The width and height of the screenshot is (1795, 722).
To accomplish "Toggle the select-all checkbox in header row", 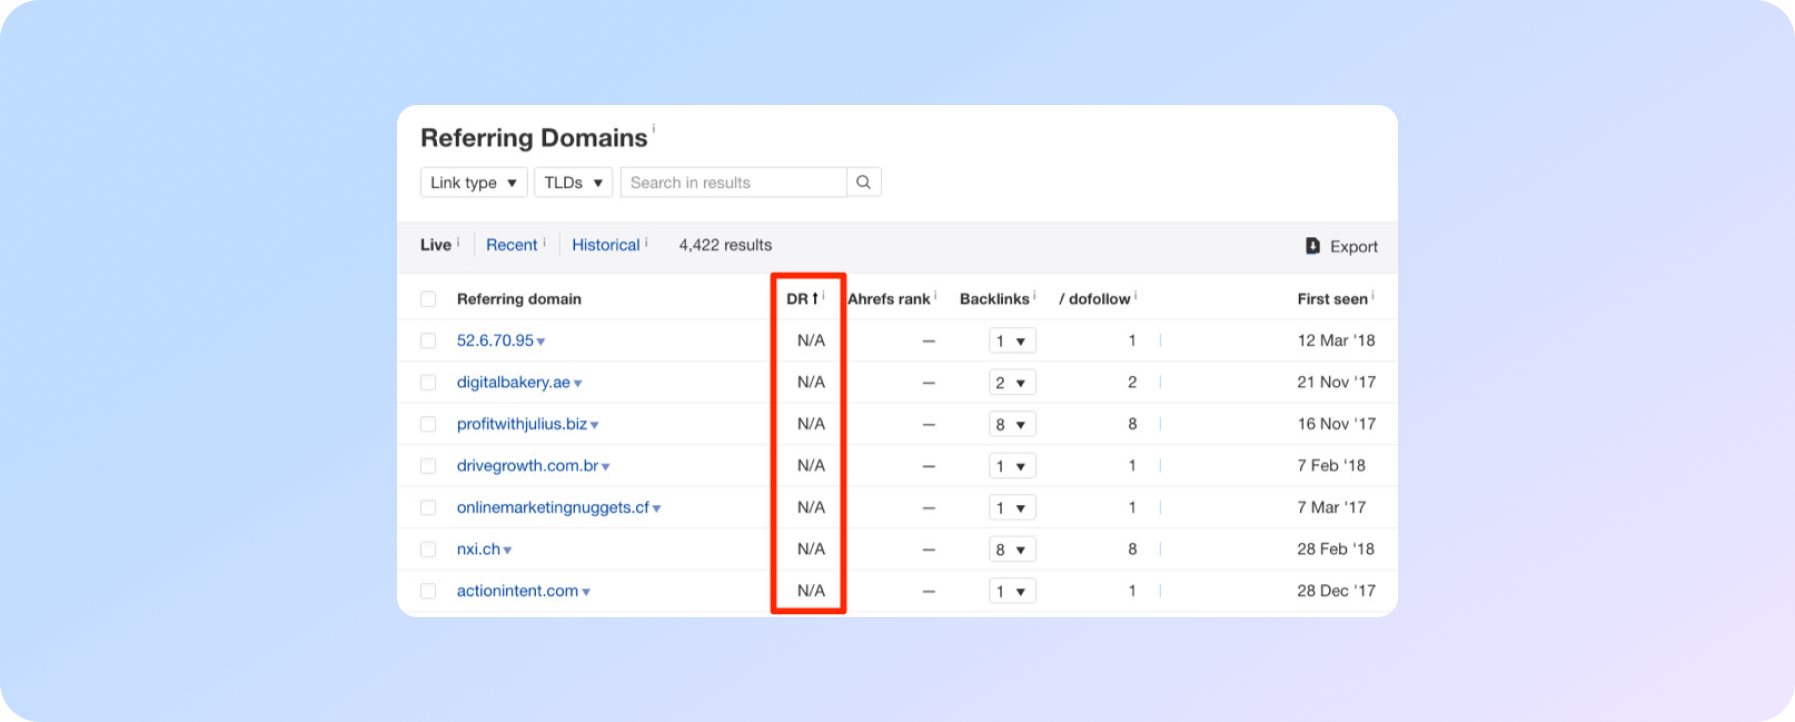I will tap(428, 299).
